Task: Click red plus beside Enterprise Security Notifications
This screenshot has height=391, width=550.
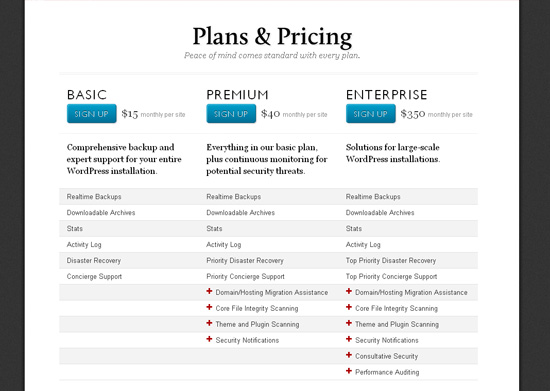Action: click(x=349, y=339)
